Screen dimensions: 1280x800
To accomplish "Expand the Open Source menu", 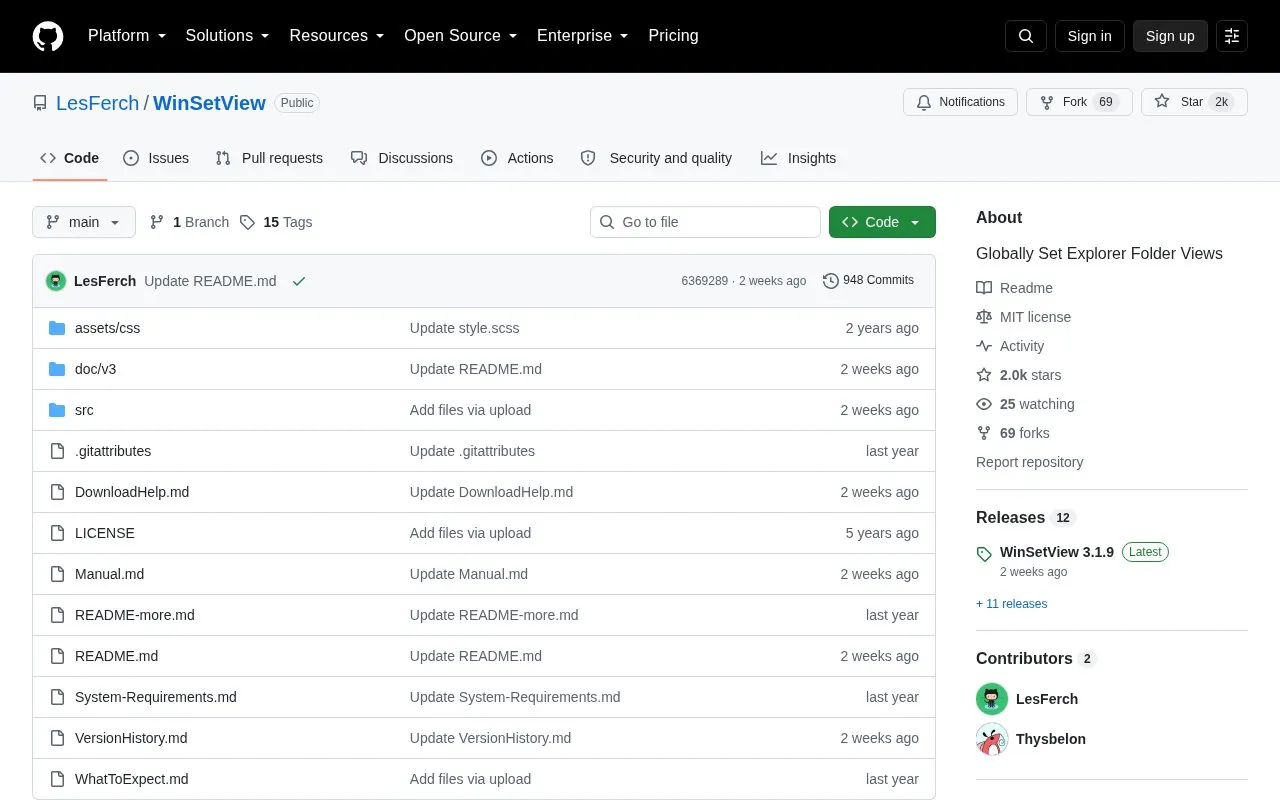I will [x=461, y=36].
